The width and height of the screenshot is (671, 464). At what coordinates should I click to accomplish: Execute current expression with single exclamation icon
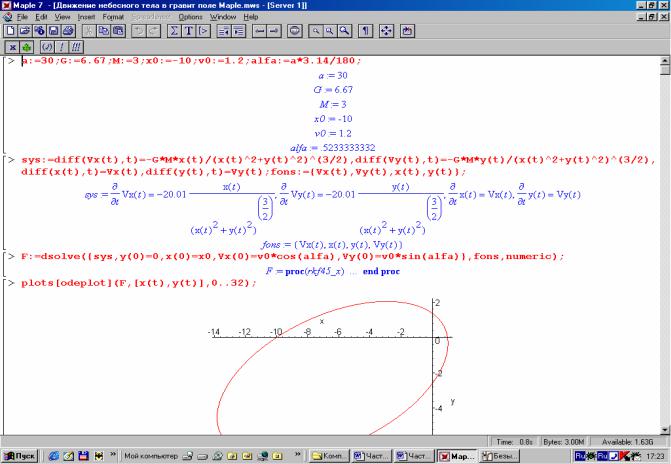pos(62,47)
